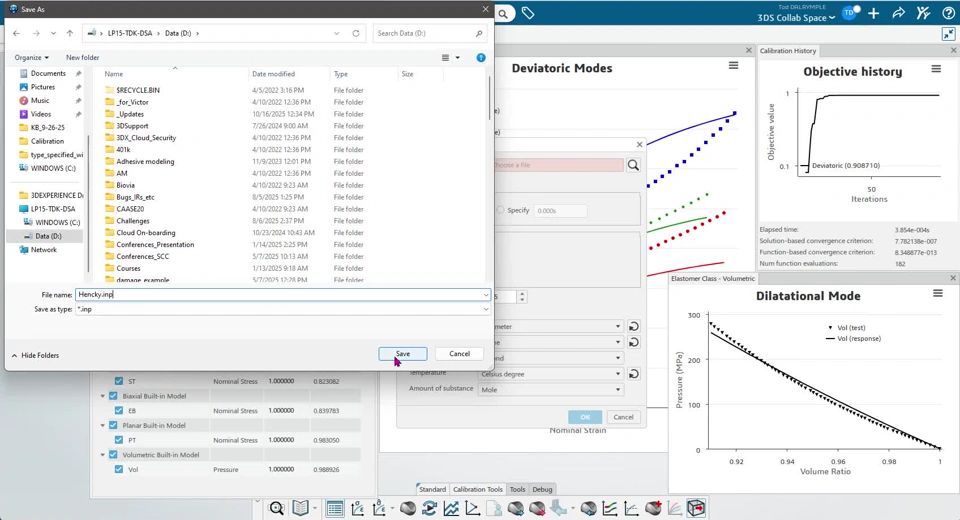Toggle the Biaxial Built-in Model checkbox
This screenshot has height=520, width=960.
113,396
